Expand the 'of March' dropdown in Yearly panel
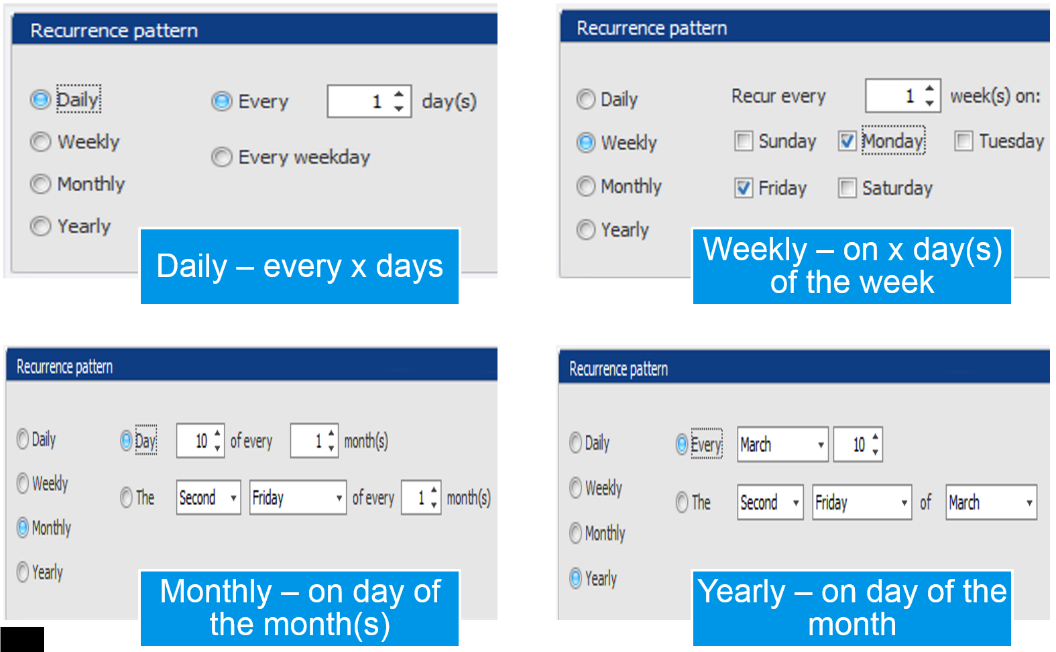The width and height of the screenshot is (1056, 652). tap(991, 502)
